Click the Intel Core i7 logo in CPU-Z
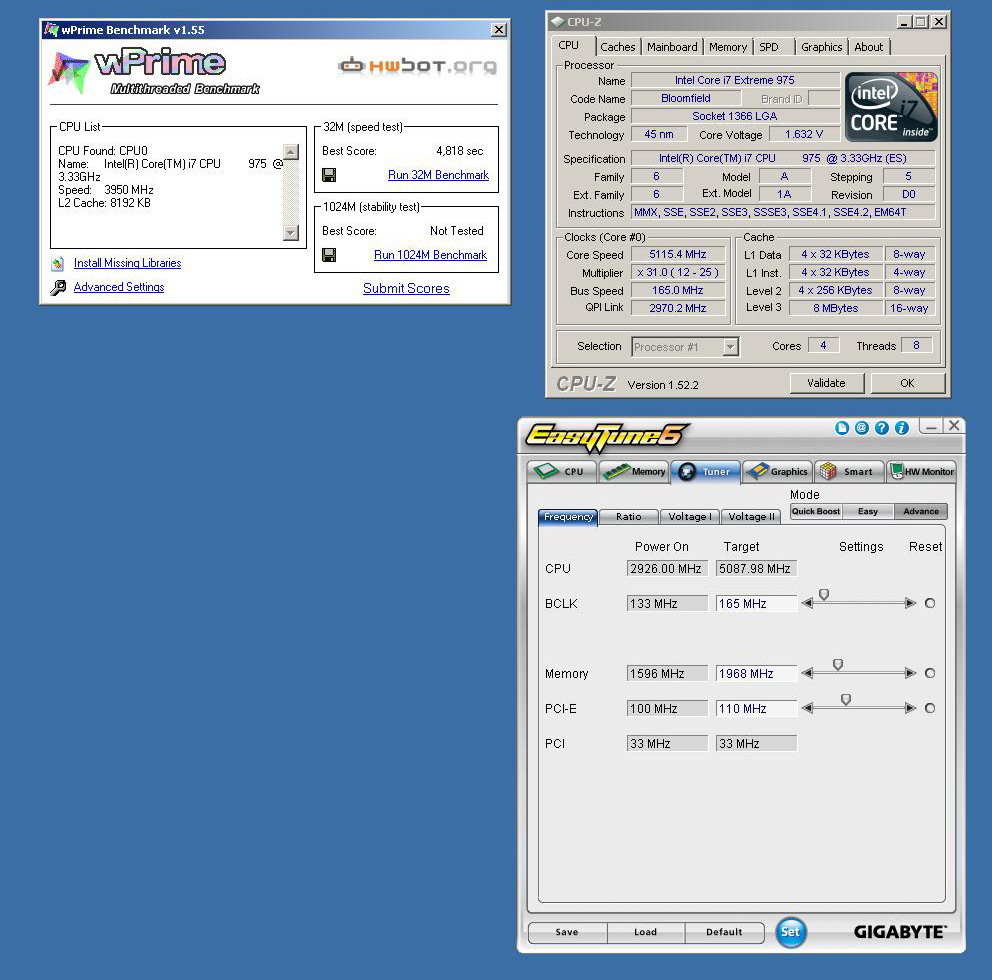Viewport: 992px width, 980px height. point(891,106)
